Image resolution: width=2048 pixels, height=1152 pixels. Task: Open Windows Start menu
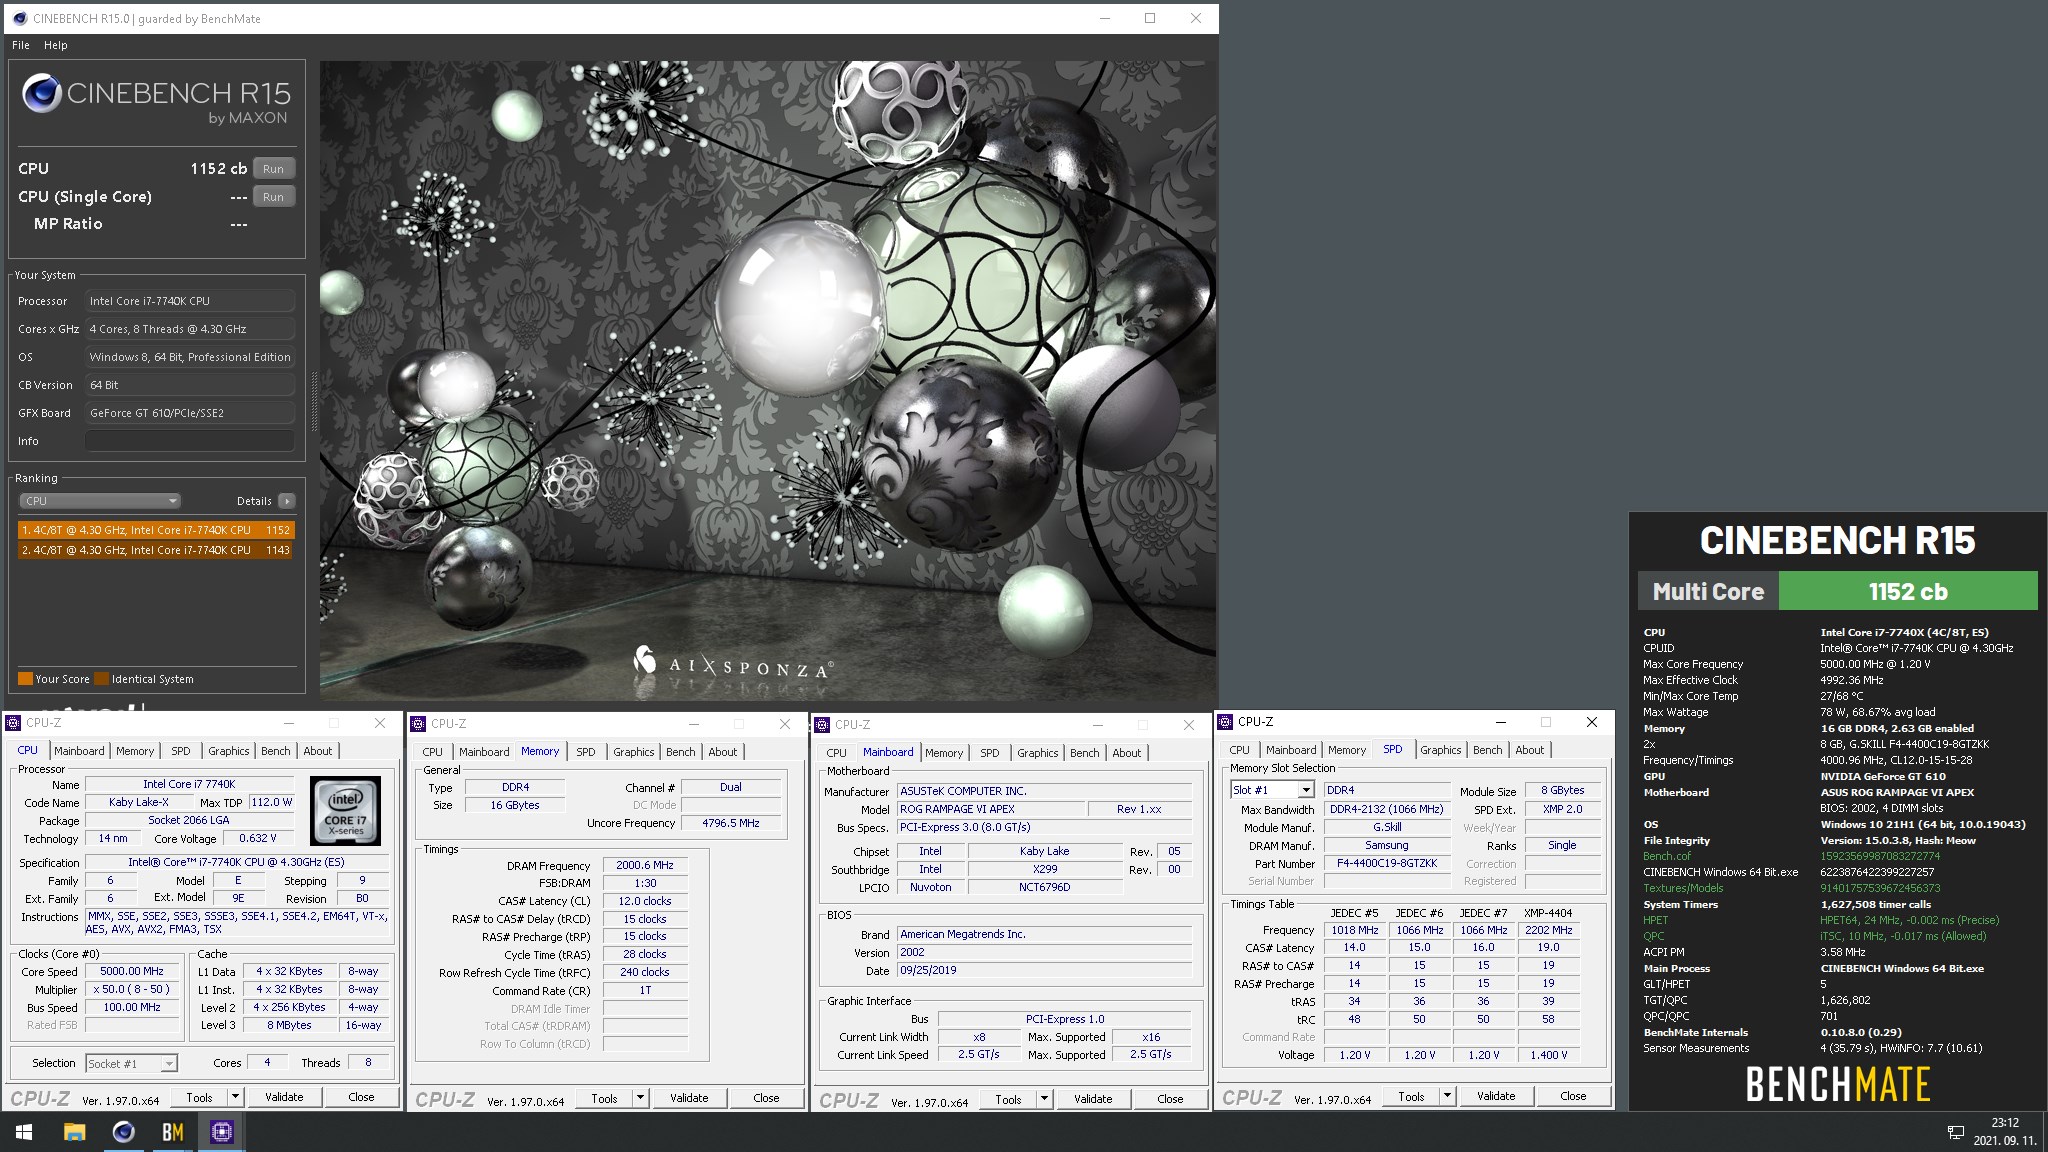pos(24,1132)
